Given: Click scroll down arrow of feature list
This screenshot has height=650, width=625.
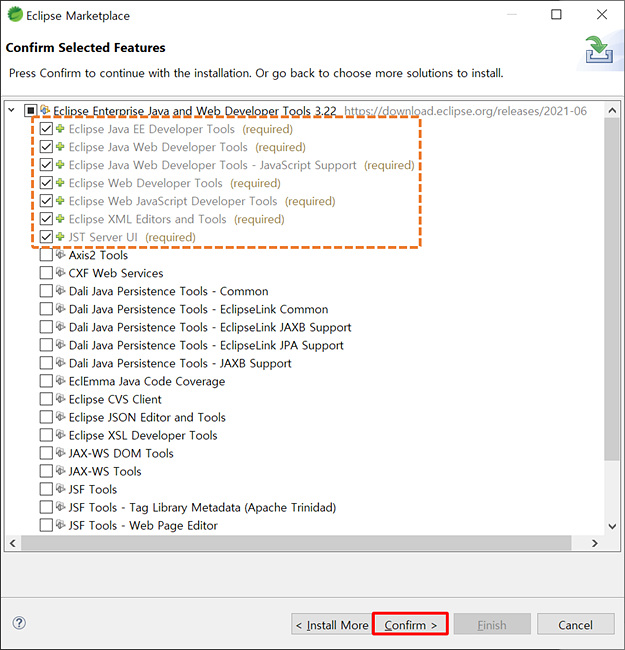Looking at the screenshot, I should (612, 526).
